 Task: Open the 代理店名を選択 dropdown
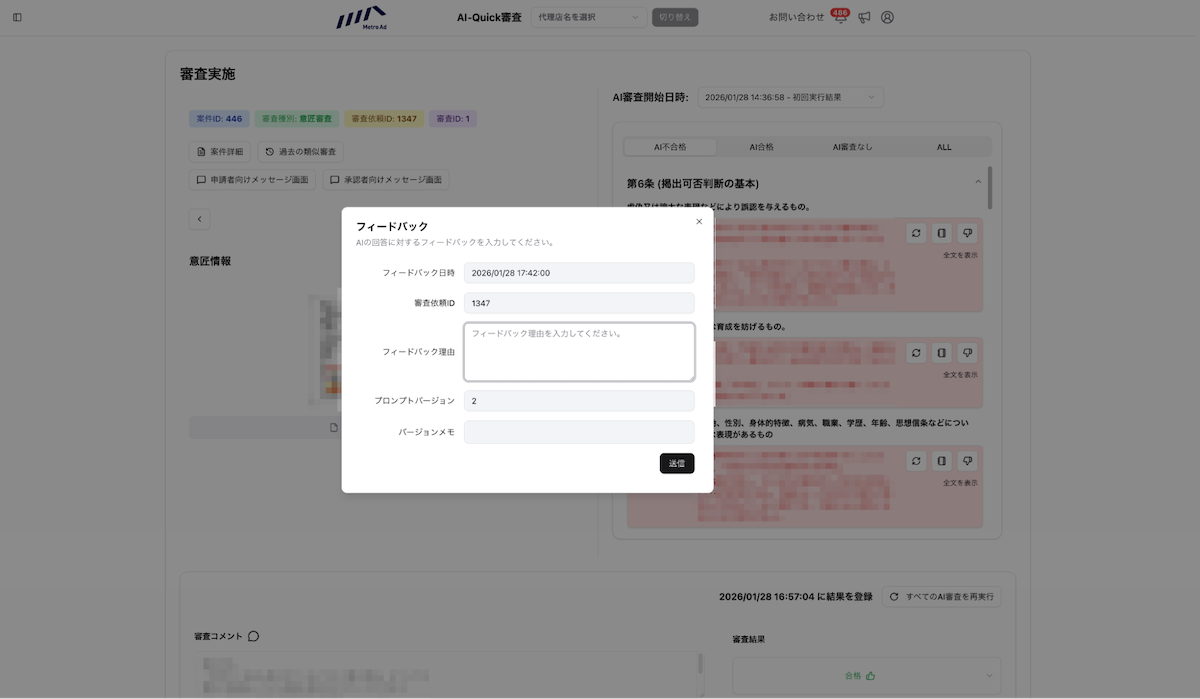click(589, 17)
